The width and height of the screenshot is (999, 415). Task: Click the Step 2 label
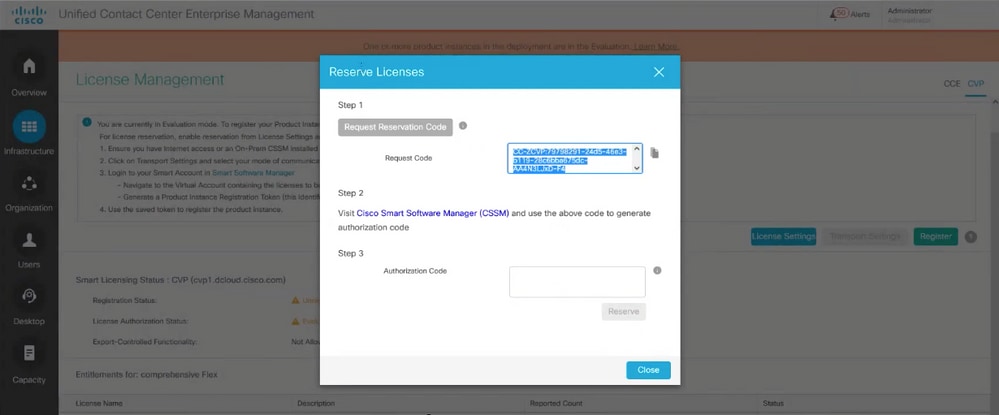tap(350, 193)
